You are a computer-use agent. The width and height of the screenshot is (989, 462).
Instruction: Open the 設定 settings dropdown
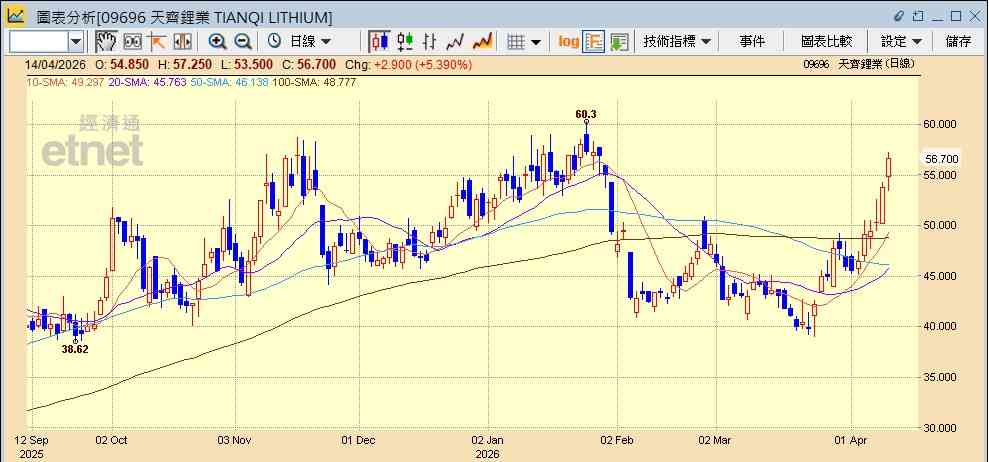(x=901, y=42)
